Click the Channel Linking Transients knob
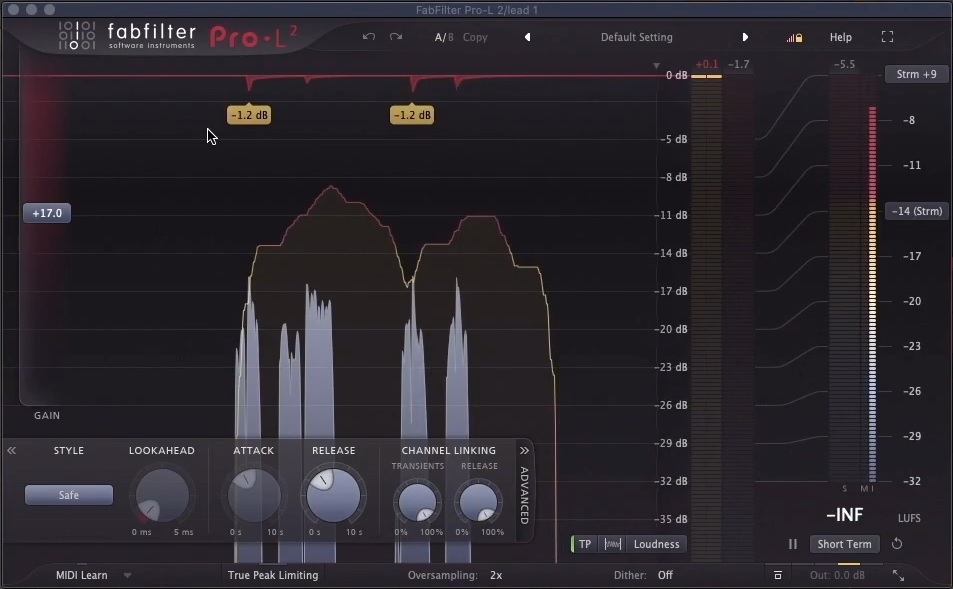This screenshot has height=589, width=953. (x=418, y=502)
